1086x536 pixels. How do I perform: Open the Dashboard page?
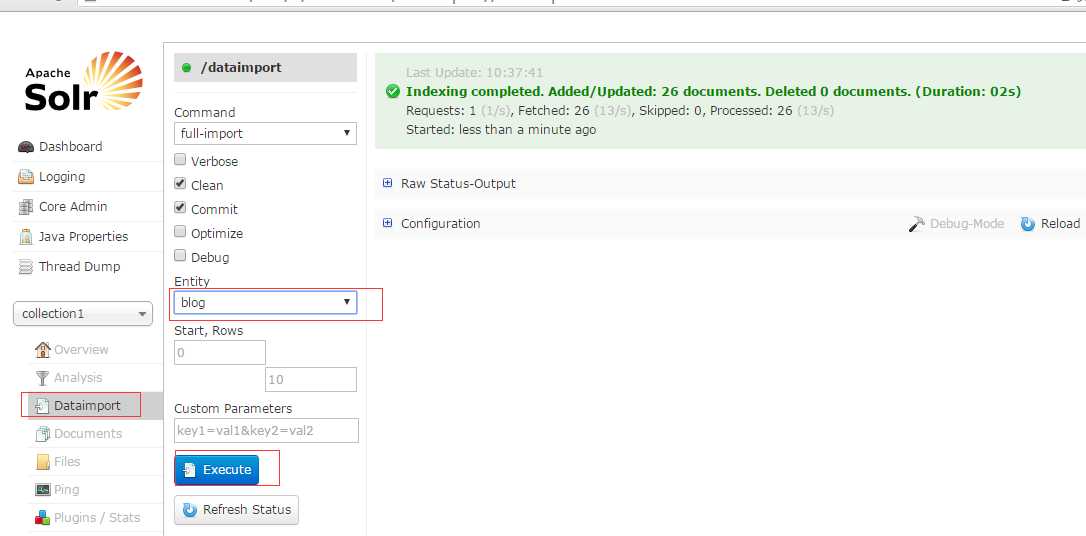coord(71,147)
